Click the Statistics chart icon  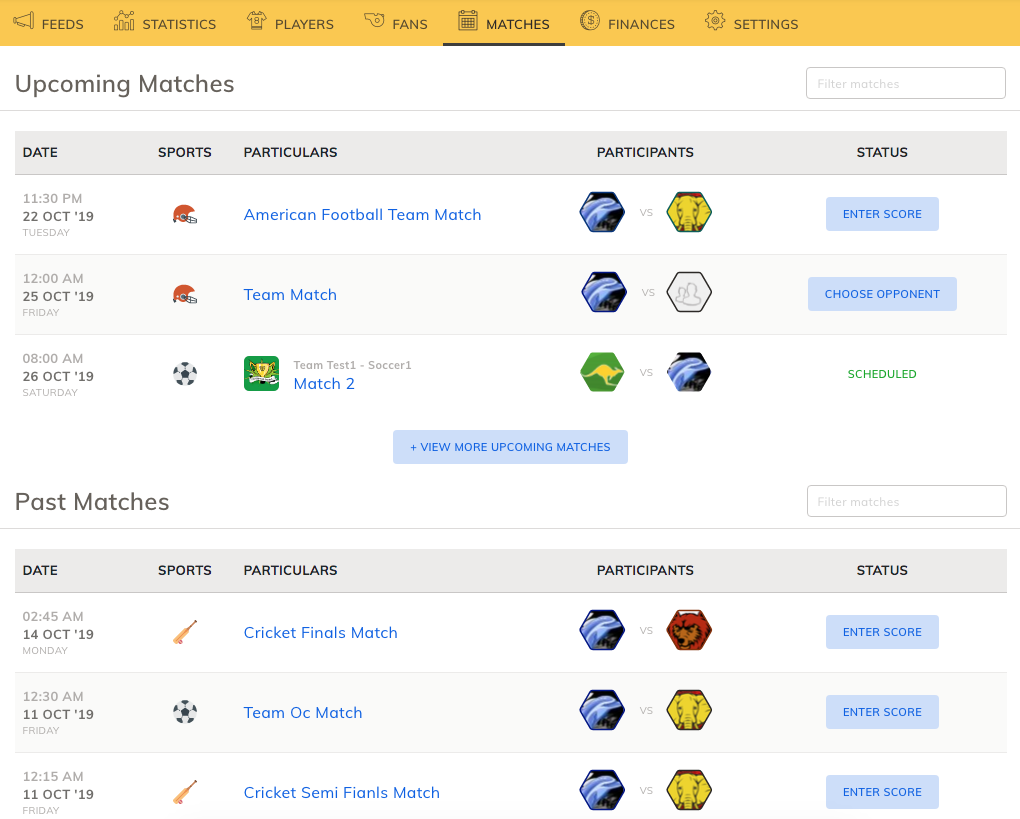pos(124,21)
